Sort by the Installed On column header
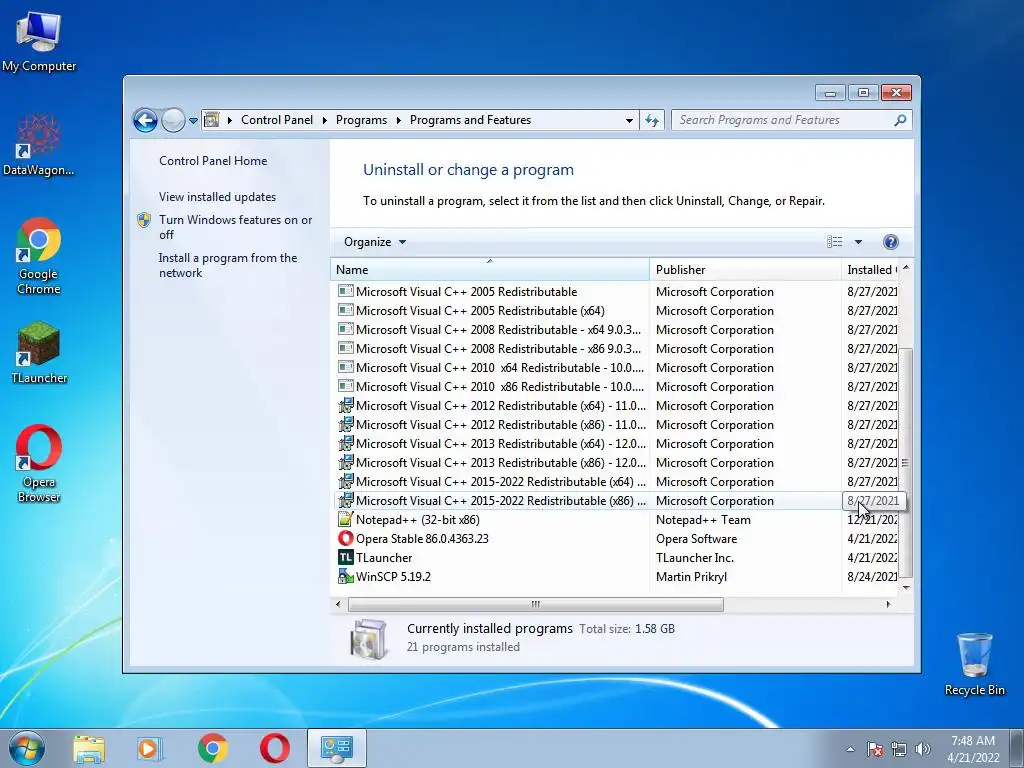The width and height of the screenshot is (1024, 768). [x=871, y=270]
